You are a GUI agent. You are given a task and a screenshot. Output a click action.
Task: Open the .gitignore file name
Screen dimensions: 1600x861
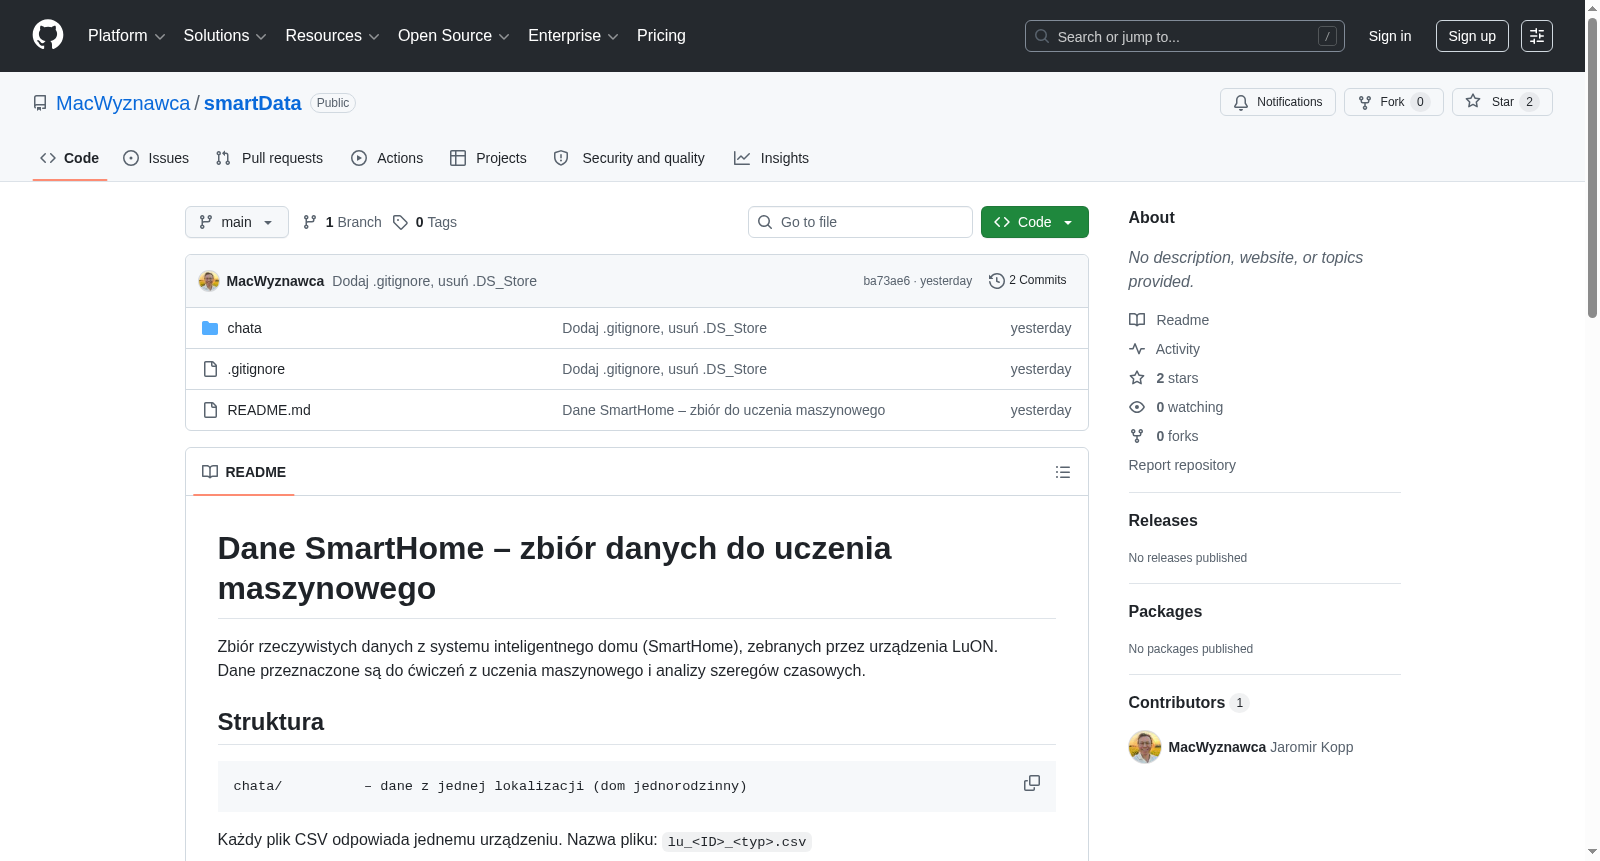tap(256, 369)
